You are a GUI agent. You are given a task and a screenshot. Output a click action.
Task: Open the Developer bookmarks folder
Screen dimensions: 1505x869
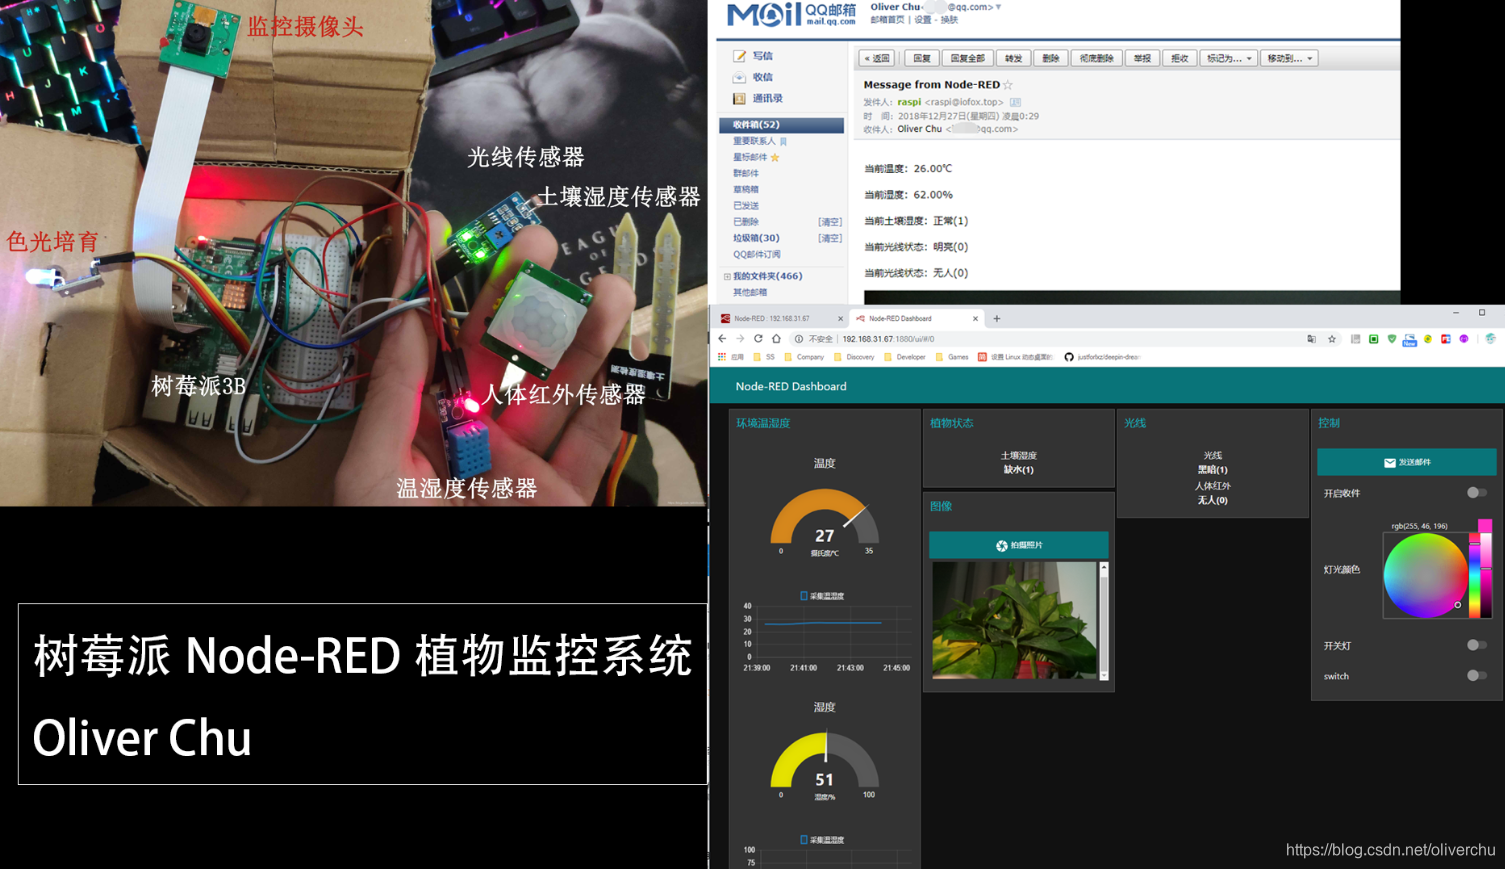(905, 357)
